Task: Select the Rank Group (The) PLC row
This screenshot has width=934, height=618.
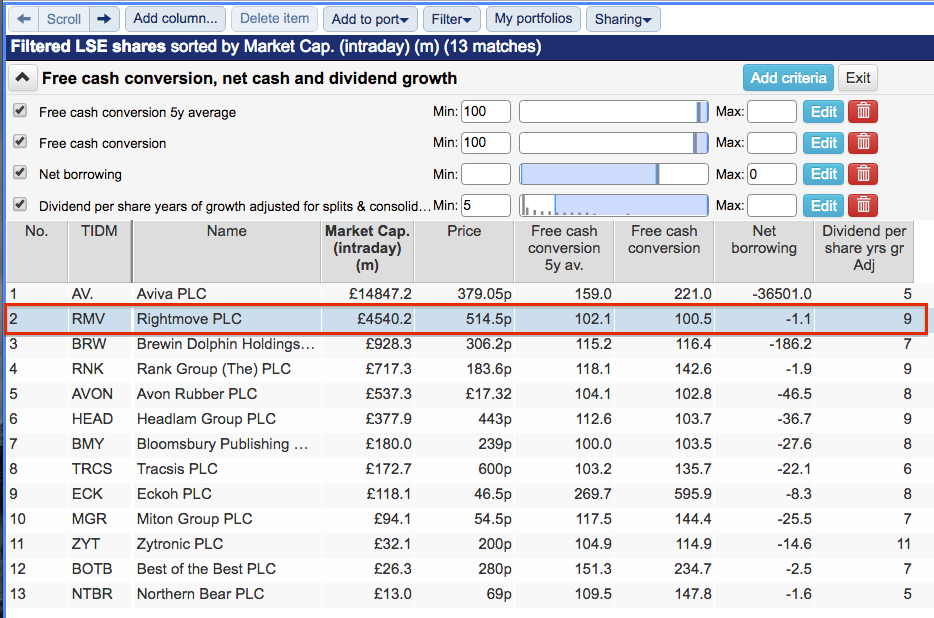Action: click(x=460, y=369)
